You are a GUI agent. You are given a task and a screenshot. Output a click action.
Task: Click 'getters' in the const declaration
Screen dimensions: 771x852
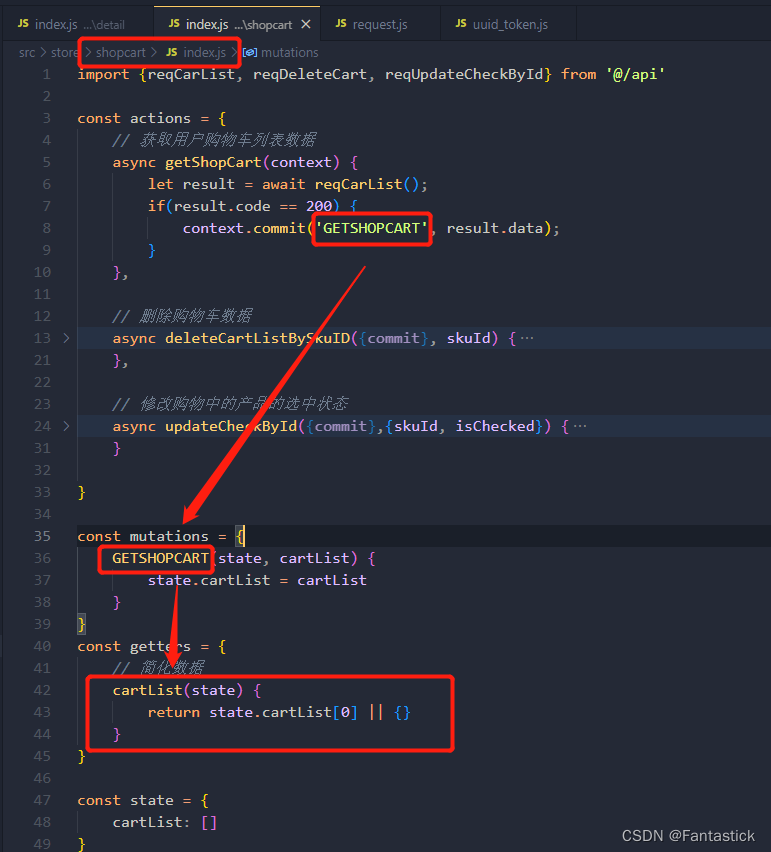click(x=160, y=647)
